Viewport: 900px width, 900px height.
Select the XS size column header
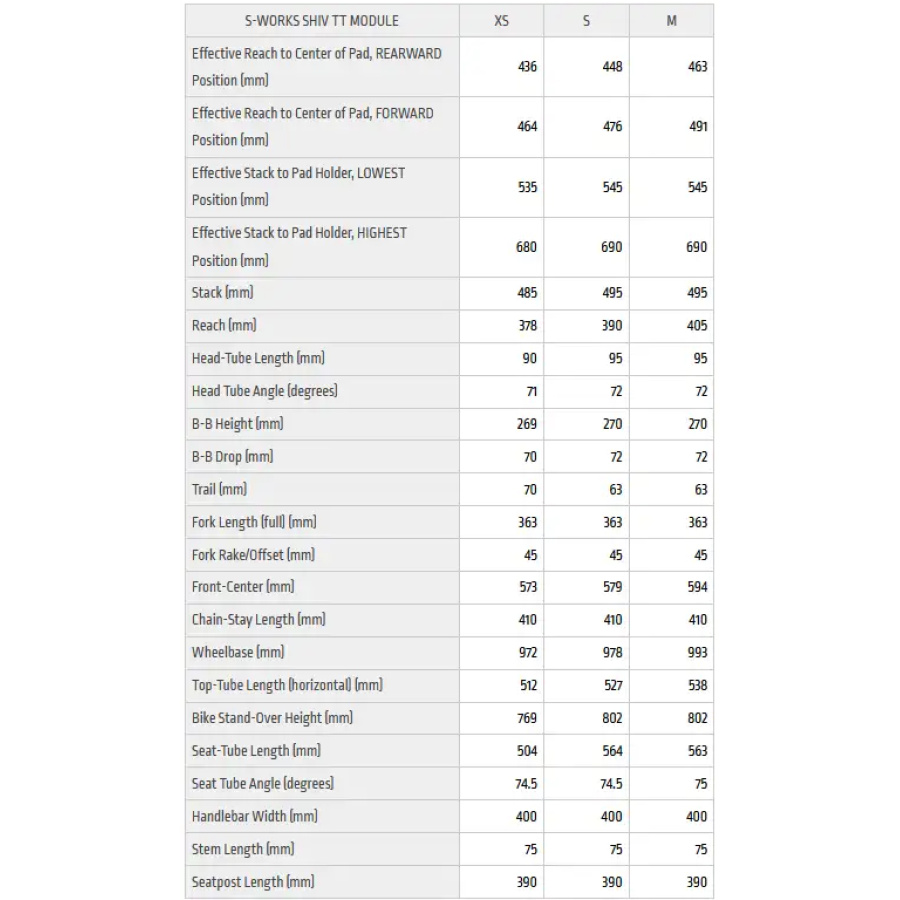(x=501, y=21)
